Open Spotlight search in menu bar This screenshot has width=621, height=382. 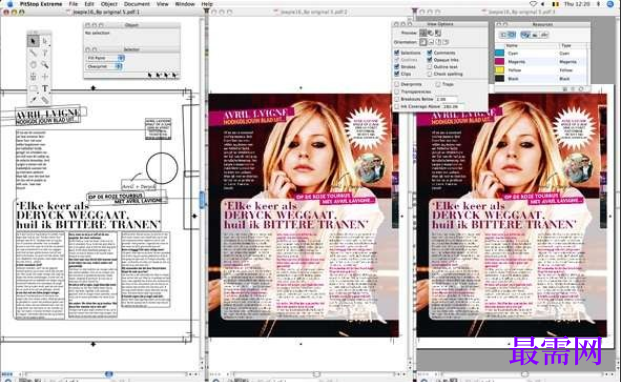[610, 4]
